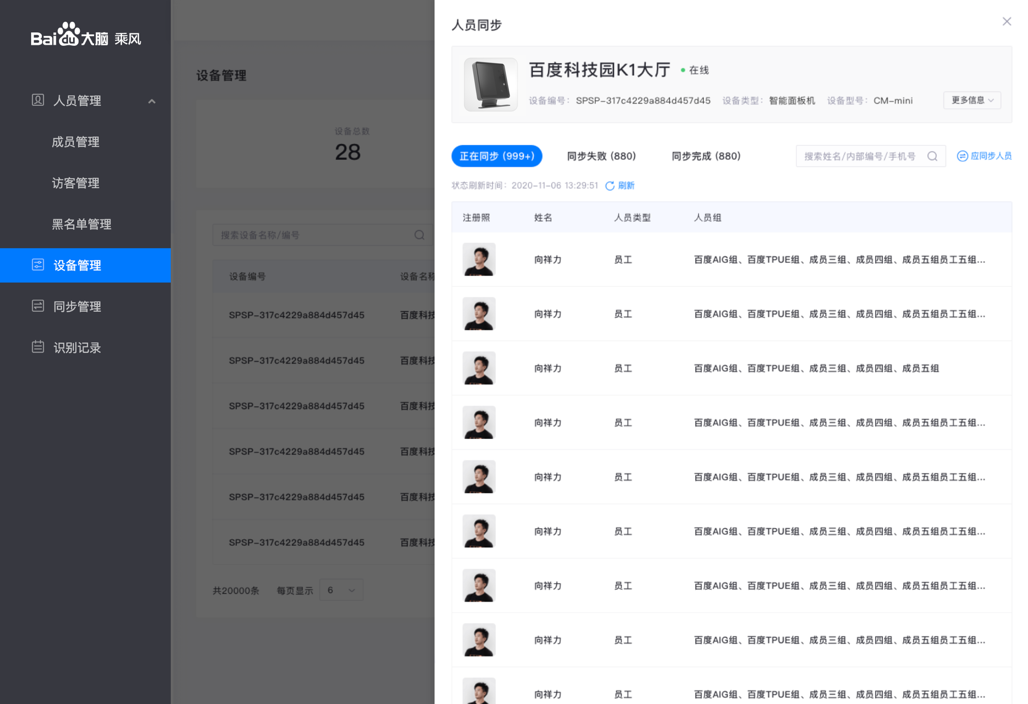Click the Baidu 大脑 乘风 logo
Viewport: 1028px width, 704px height.
point(86,37)
